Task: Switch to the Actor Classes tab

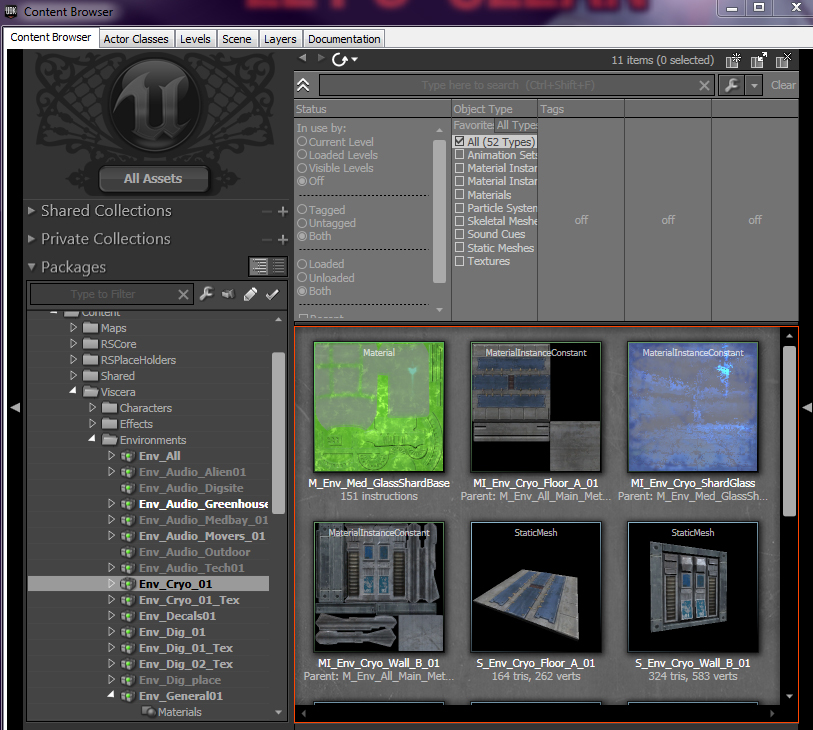Action: (136, 39)
